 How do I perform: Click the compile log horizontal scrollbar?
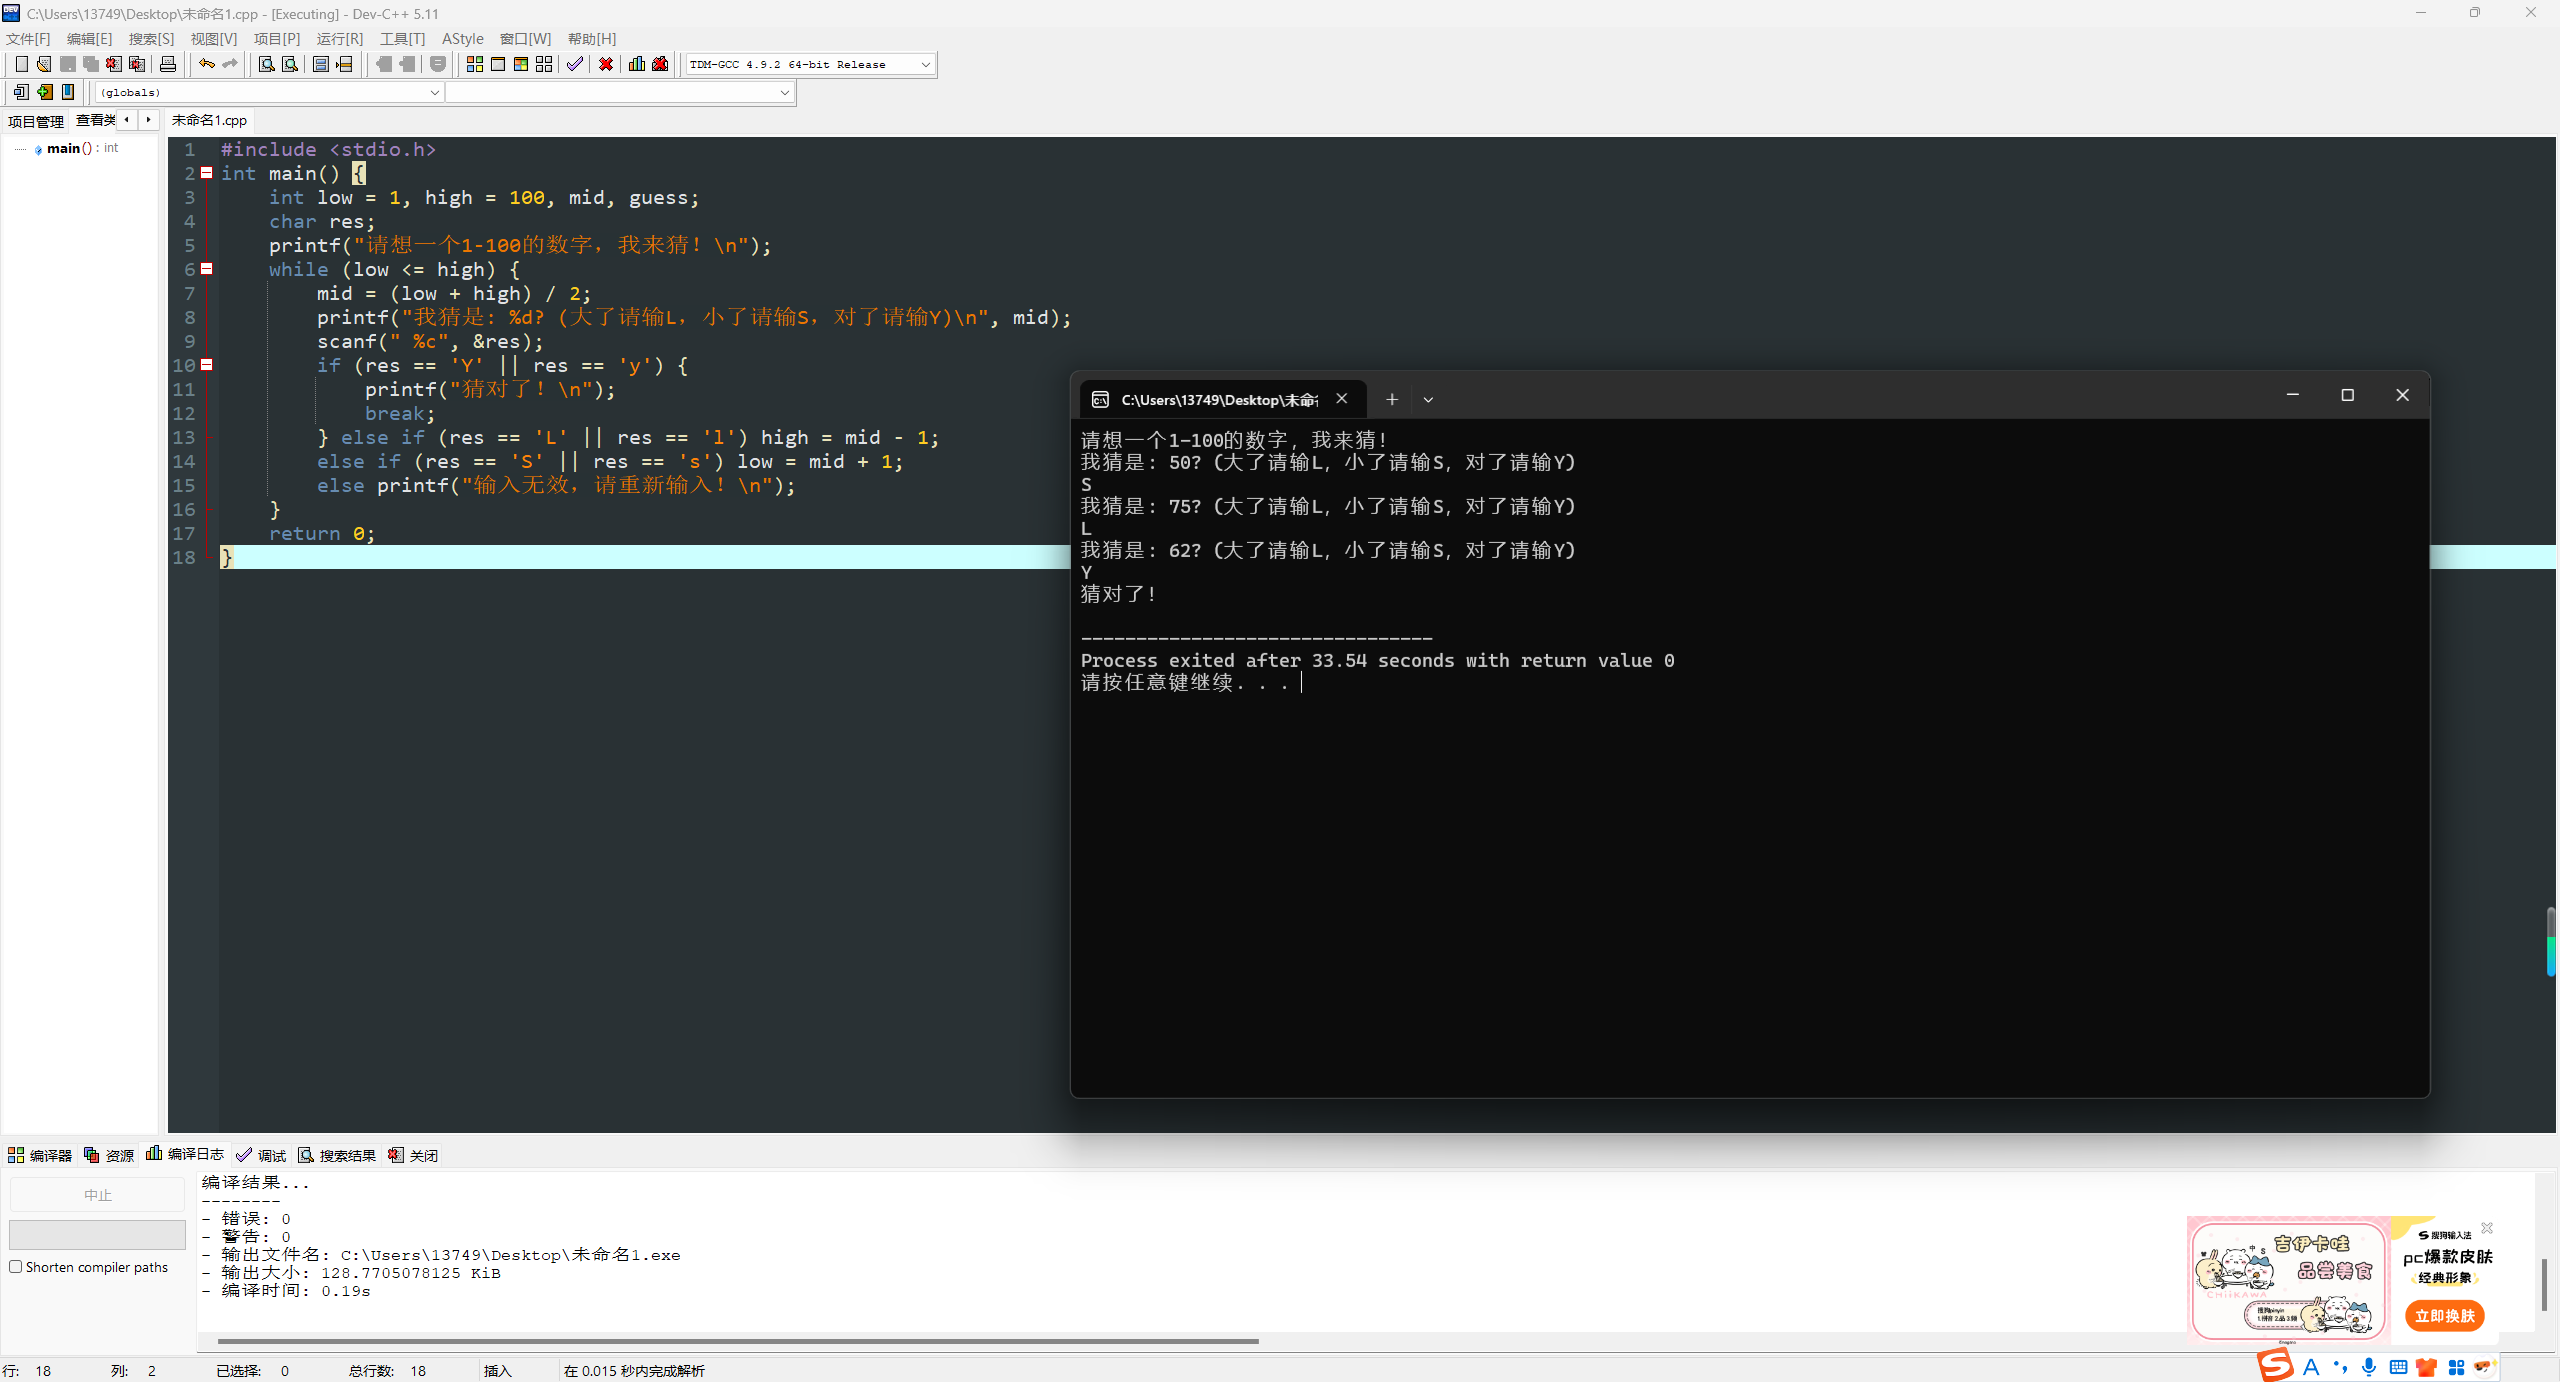pyautogui.click(x=738, y=1341)
